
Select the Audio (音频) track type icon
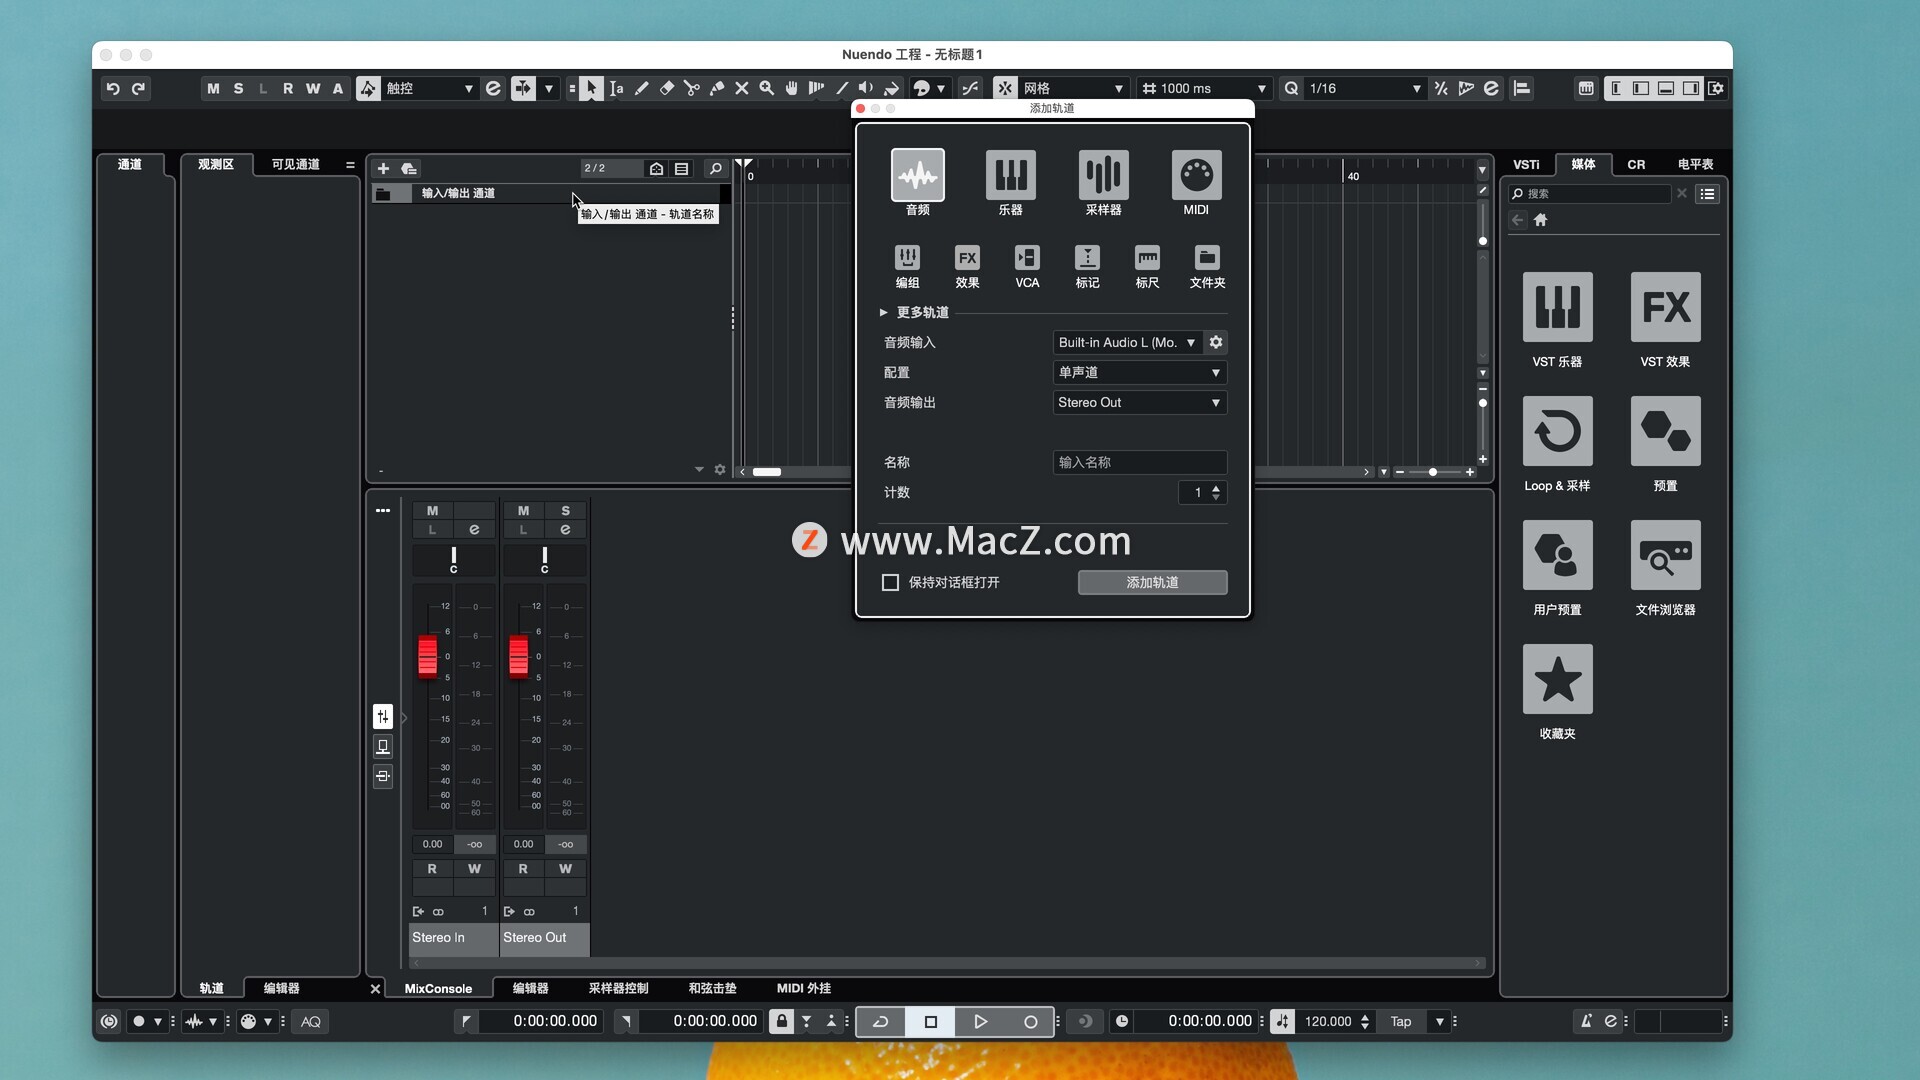(917, 175)
